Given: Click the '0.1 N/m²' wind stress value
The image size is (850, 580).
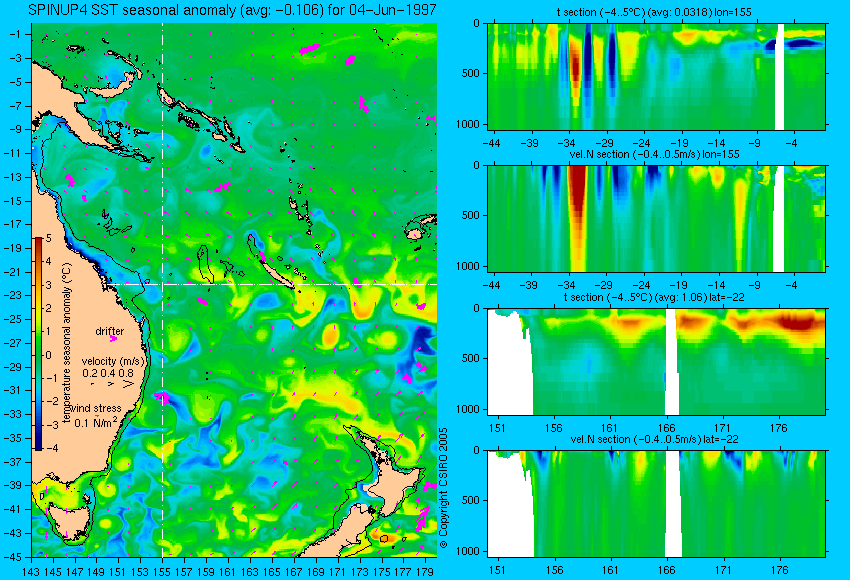Looking at the screenshot, I should [95, 422].
